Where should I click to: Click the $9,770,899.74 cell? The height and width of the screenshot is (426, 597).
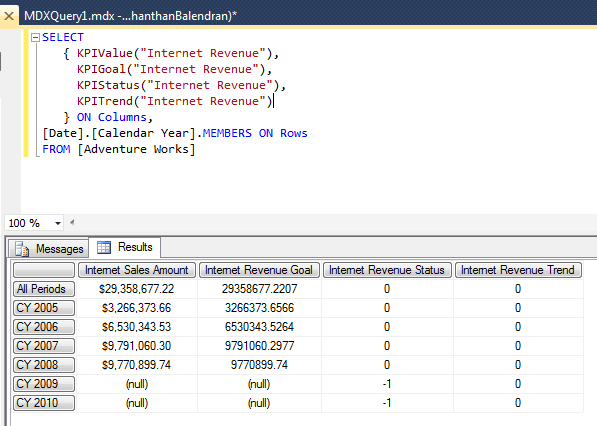pos(137,365)
